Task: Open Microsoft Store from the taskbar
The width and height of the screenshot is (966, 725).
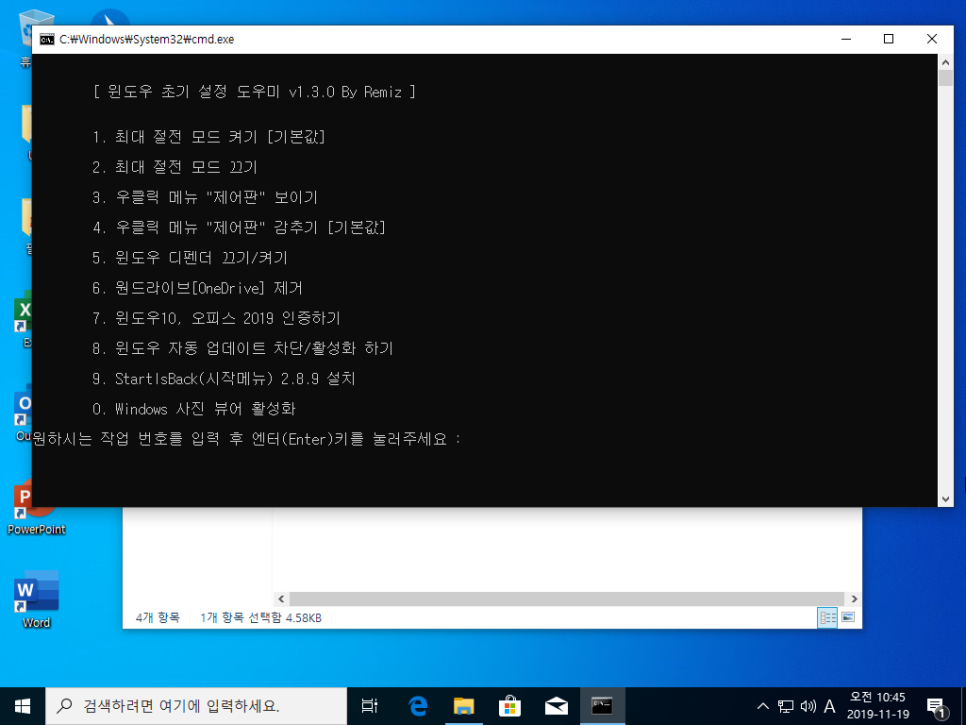Action: point(510,706)
